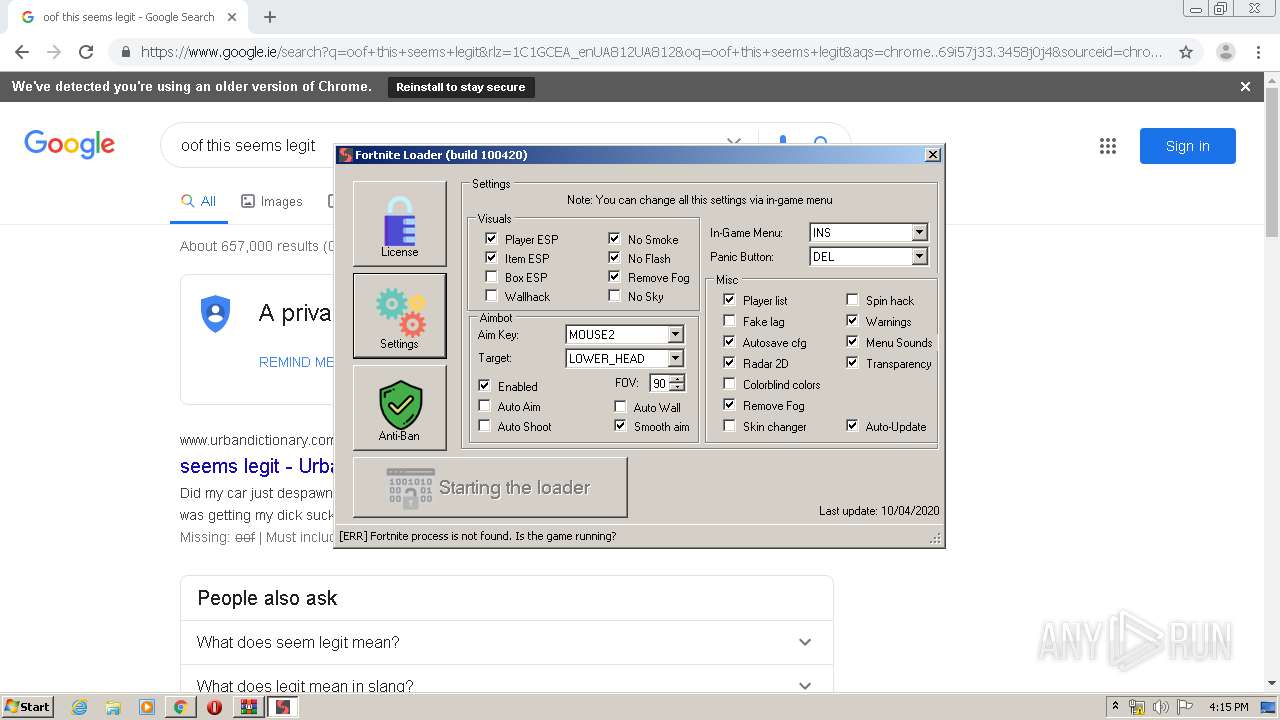Select the Settings gears icon button

click(399, 315)
